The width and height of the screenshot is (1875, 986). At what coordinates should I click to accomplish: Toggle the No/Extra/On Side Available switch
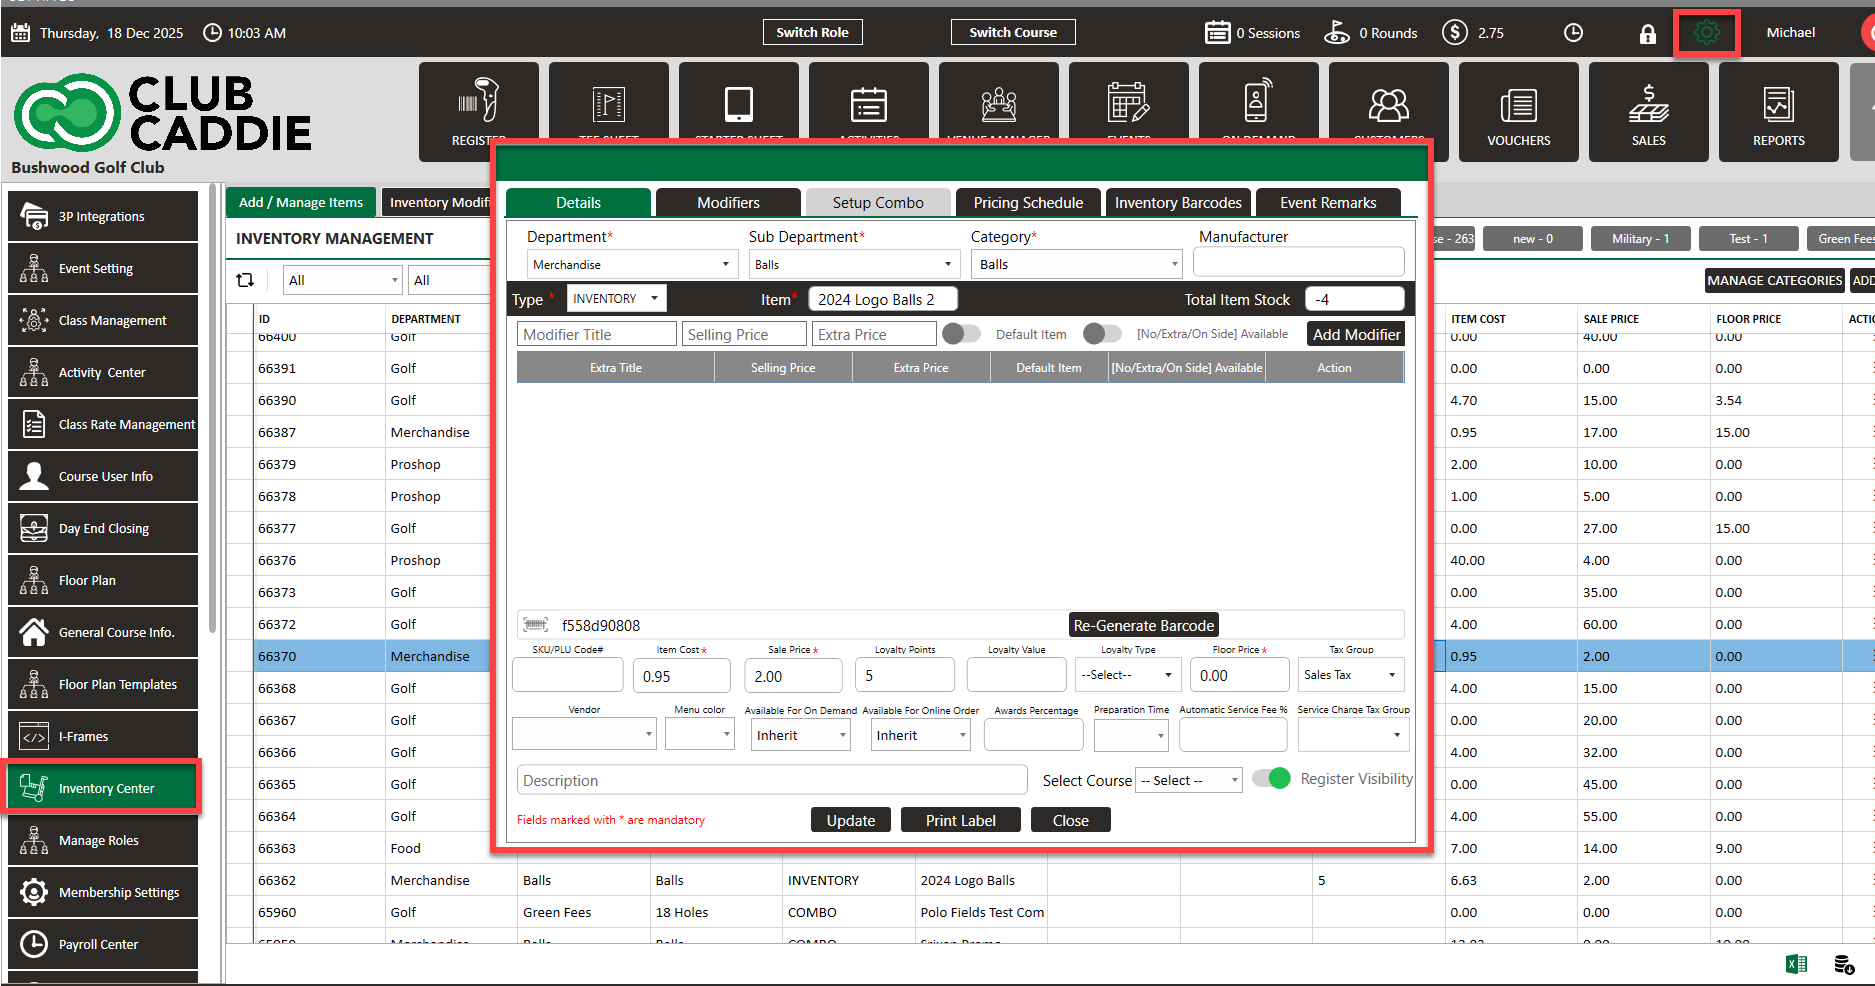[1102, 334]
